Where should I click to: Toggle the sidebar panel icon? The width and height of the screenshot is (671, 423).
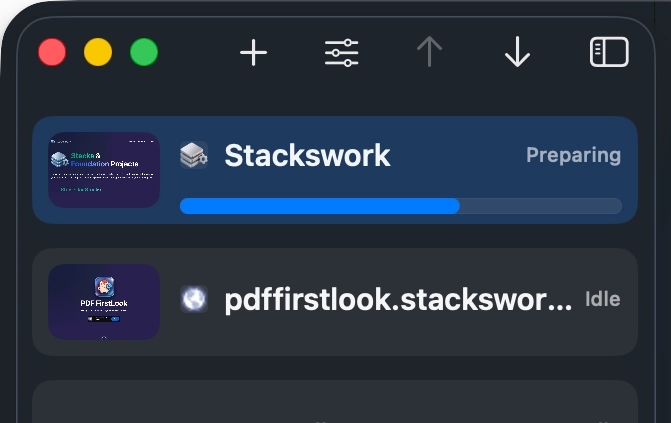609,52
